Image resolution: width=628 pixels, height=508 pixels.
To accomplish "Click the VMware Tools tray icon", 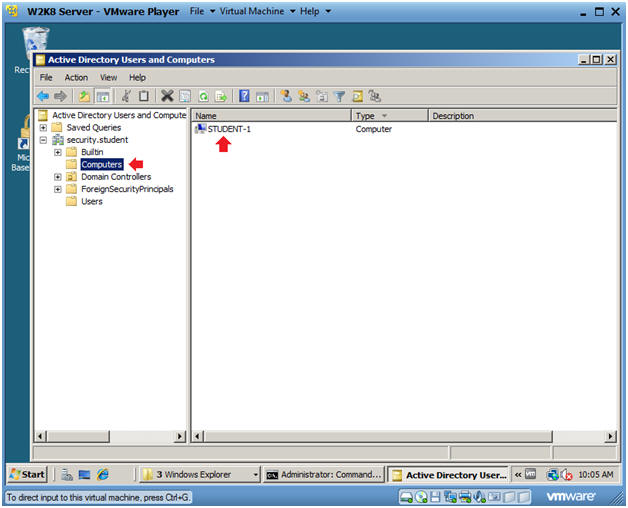I will tap(530, 474).
